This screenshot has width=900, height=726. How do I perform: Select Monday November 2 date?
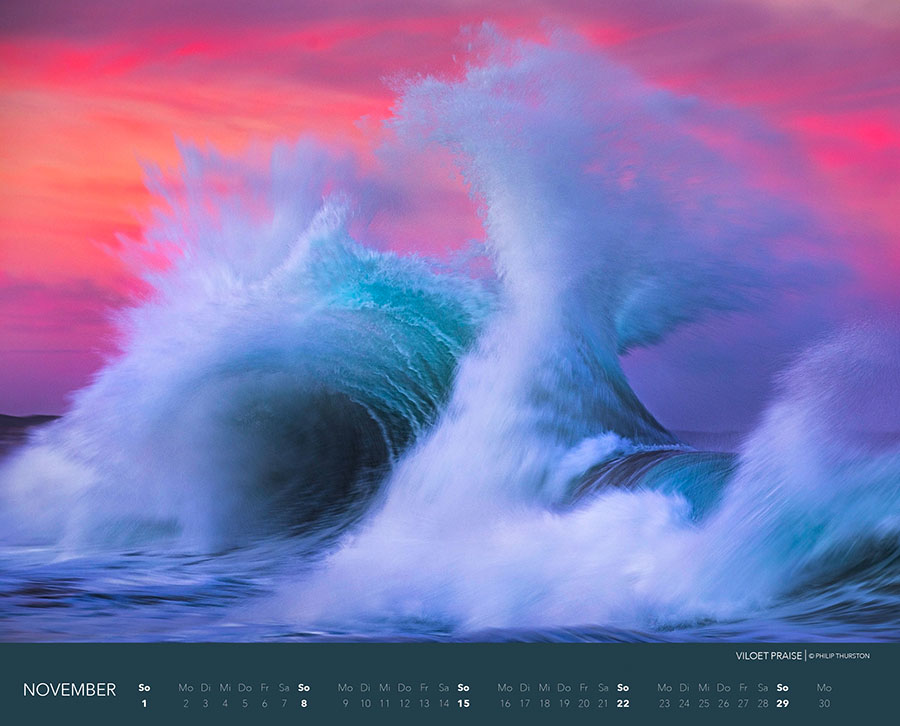click(x=185, y=704)
